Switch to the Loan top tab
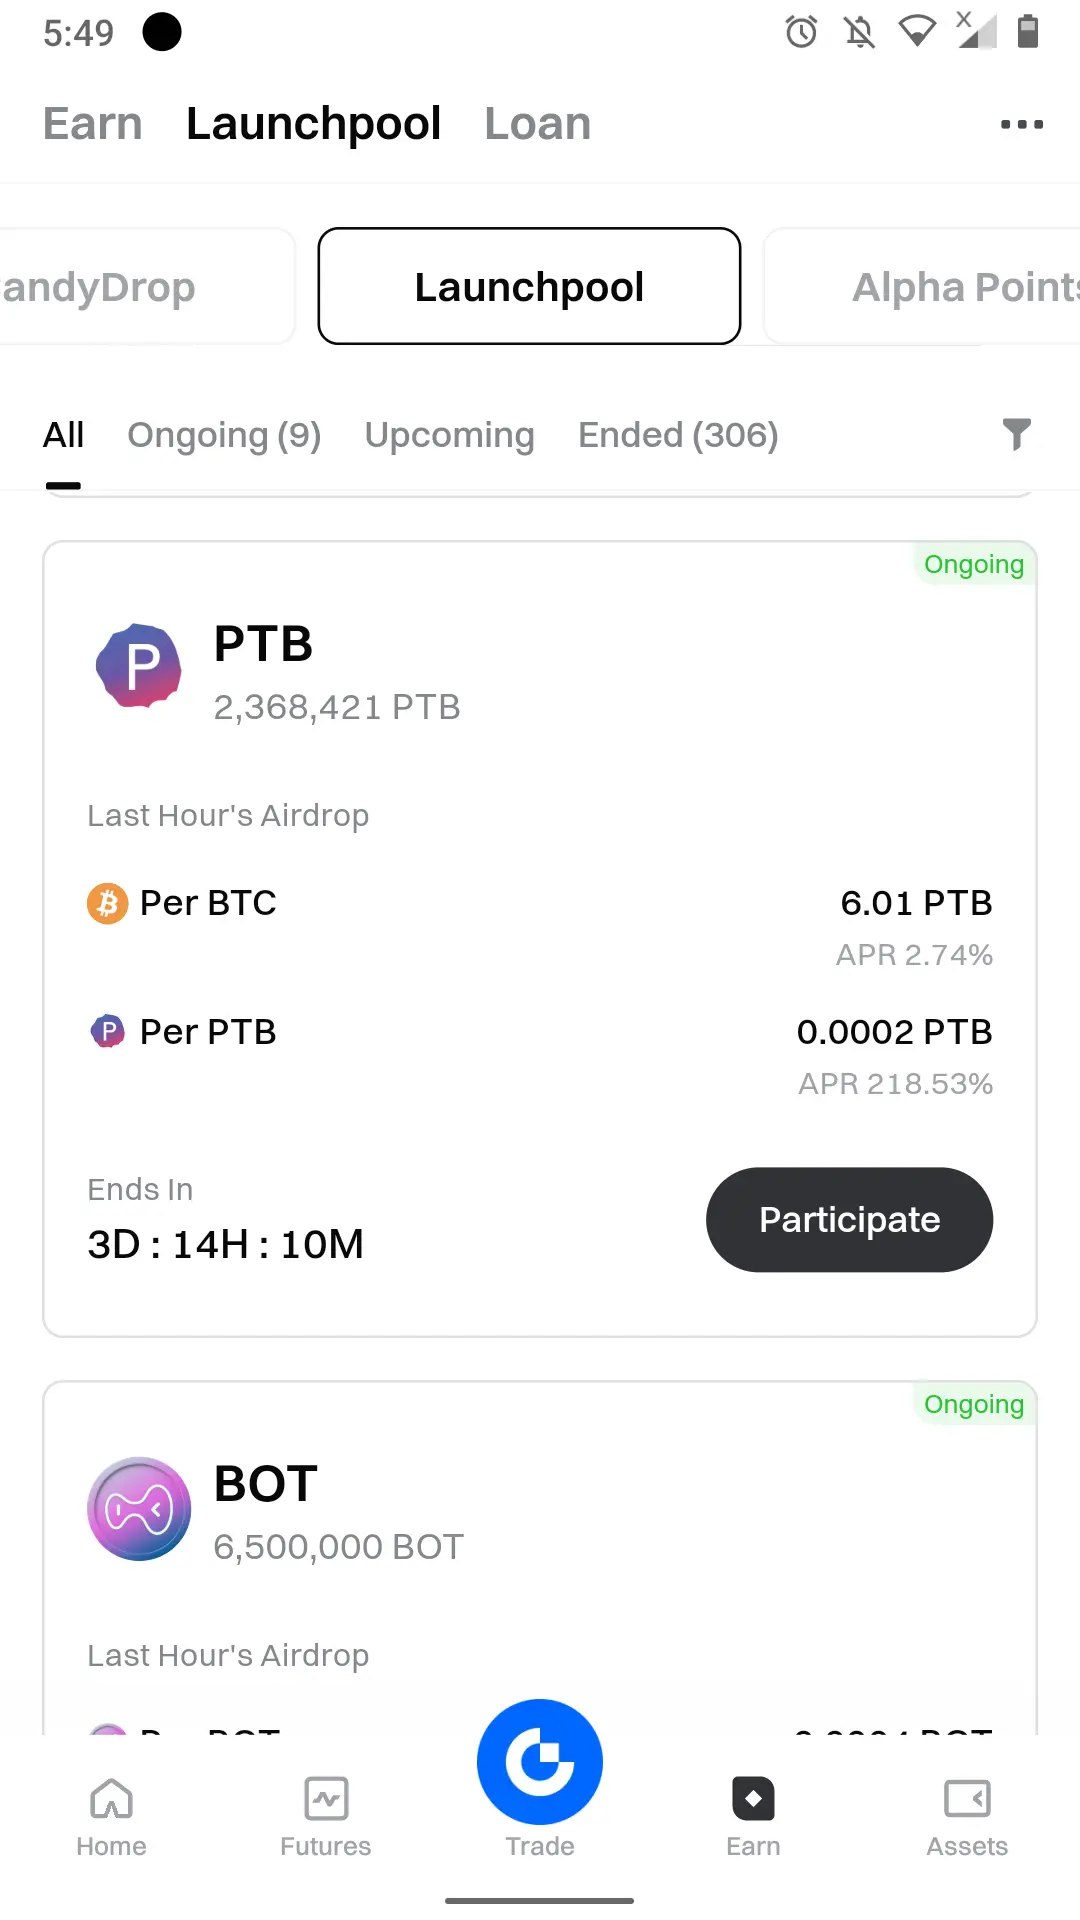Screen dimensions: 1080x1920 (x=538, y=124)
